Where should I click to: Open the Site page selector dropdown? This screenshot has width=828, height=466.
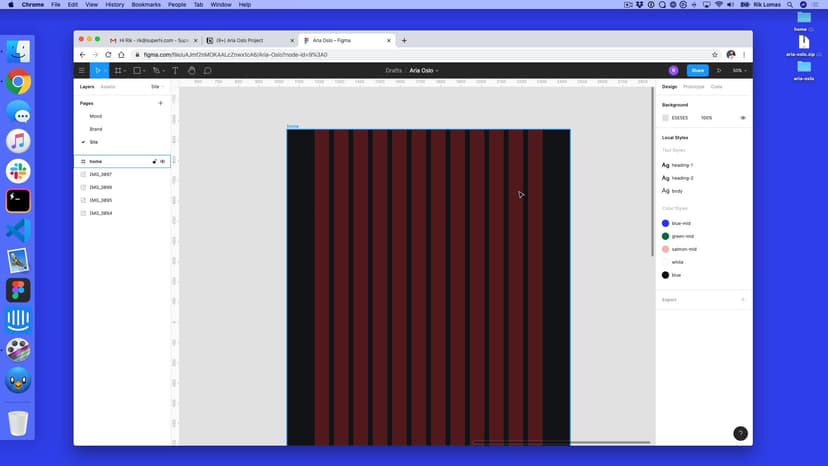(x=157, y=87)
